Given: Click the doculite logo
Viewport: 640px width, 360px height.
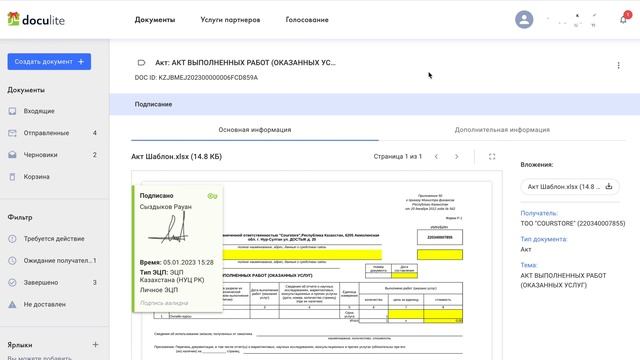Looking at the screenshot, I should [36, 19].
